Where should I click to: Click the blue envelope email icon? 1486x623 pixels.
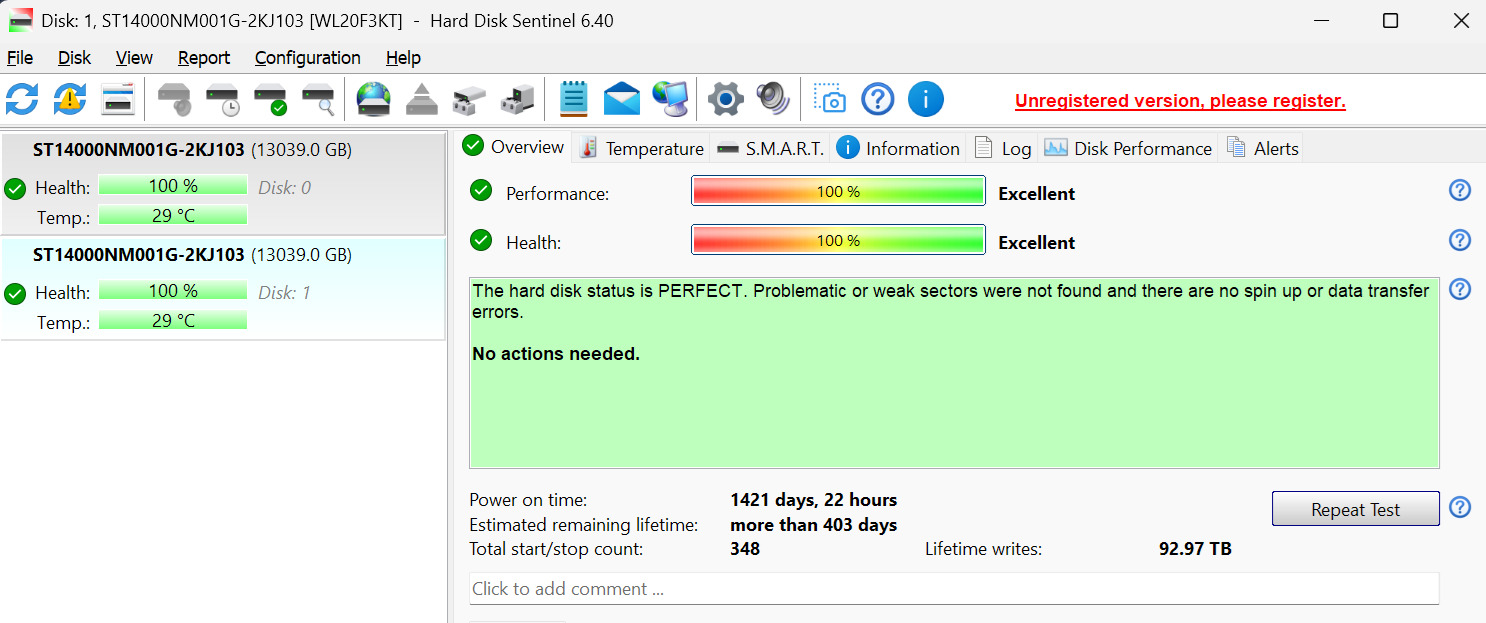pos(621,99)
